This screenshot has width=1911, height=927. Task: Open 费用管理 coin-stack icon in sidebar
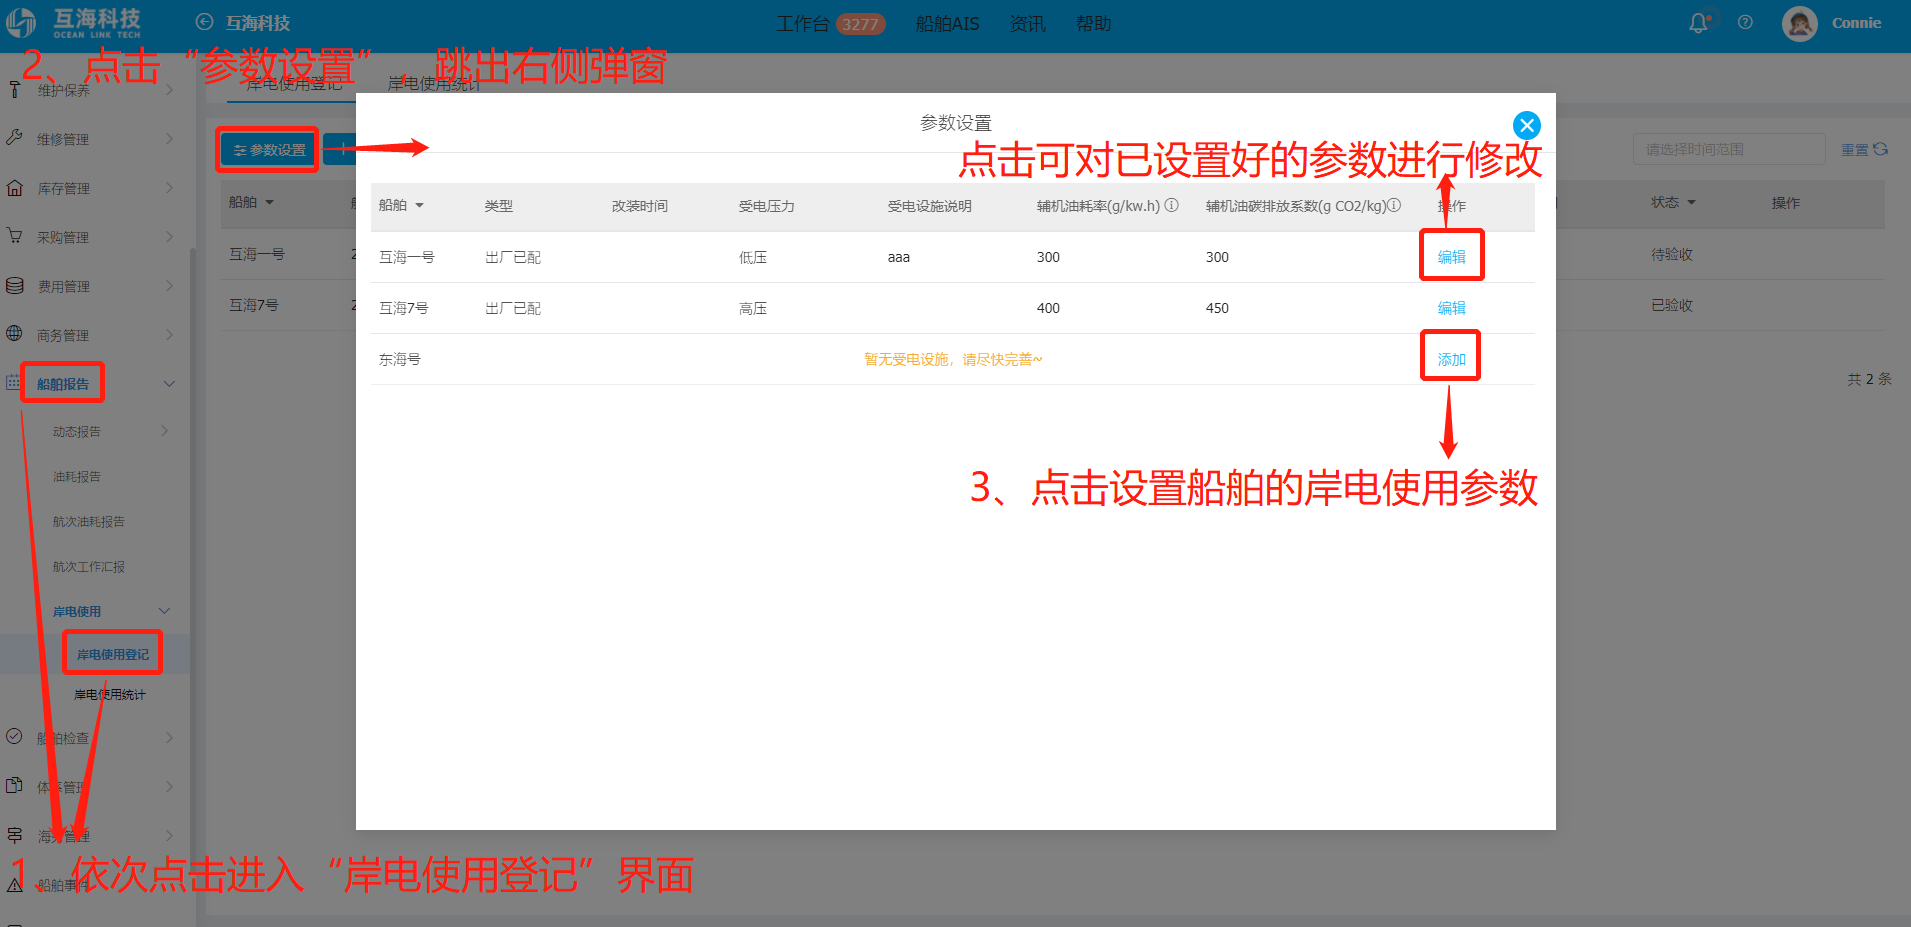[x=14, y=285]
